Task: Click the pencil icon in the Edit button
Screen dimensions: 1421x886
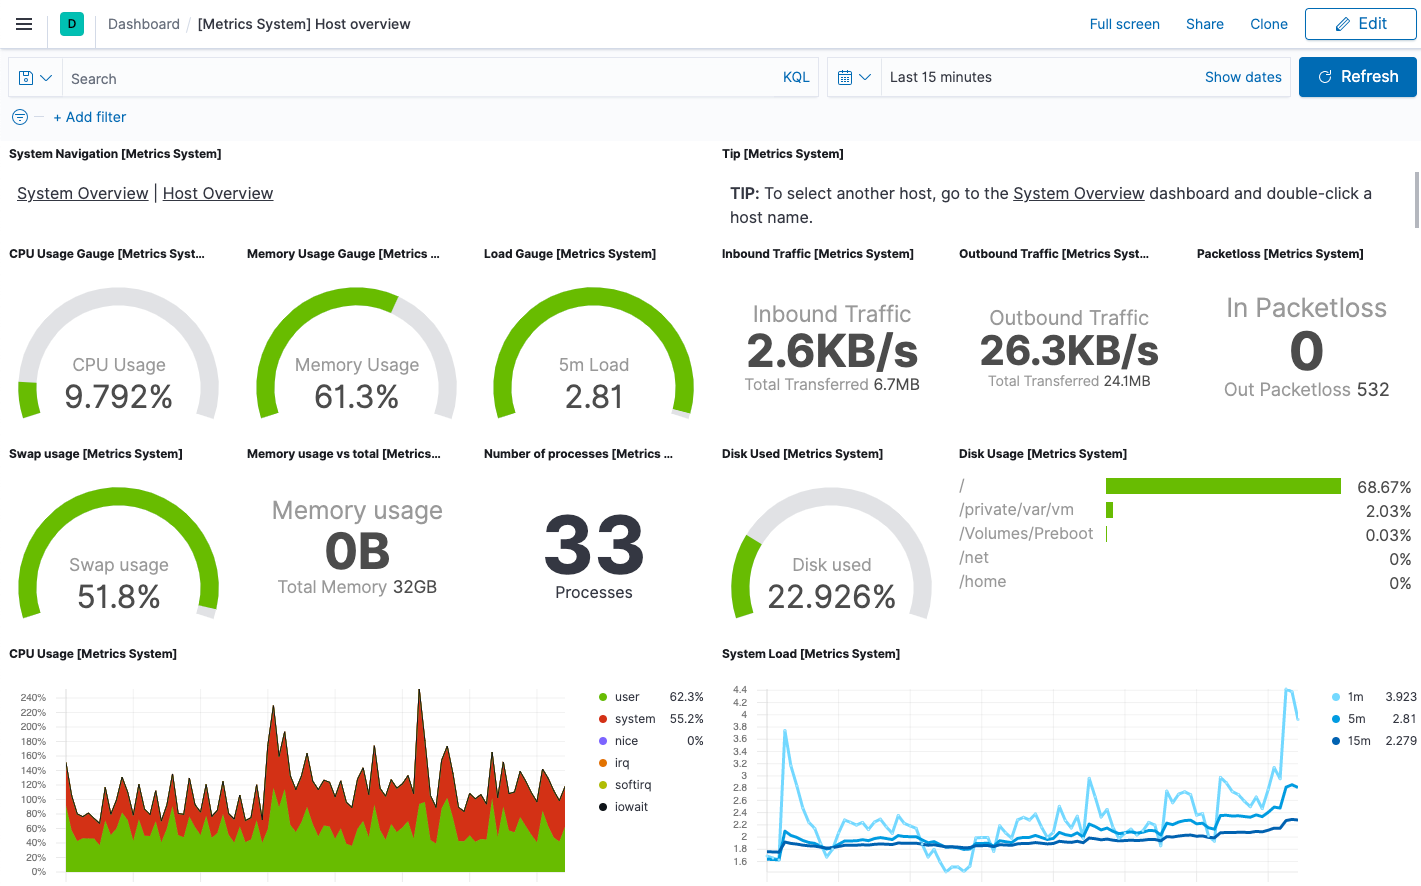Action: point(1345,23)
